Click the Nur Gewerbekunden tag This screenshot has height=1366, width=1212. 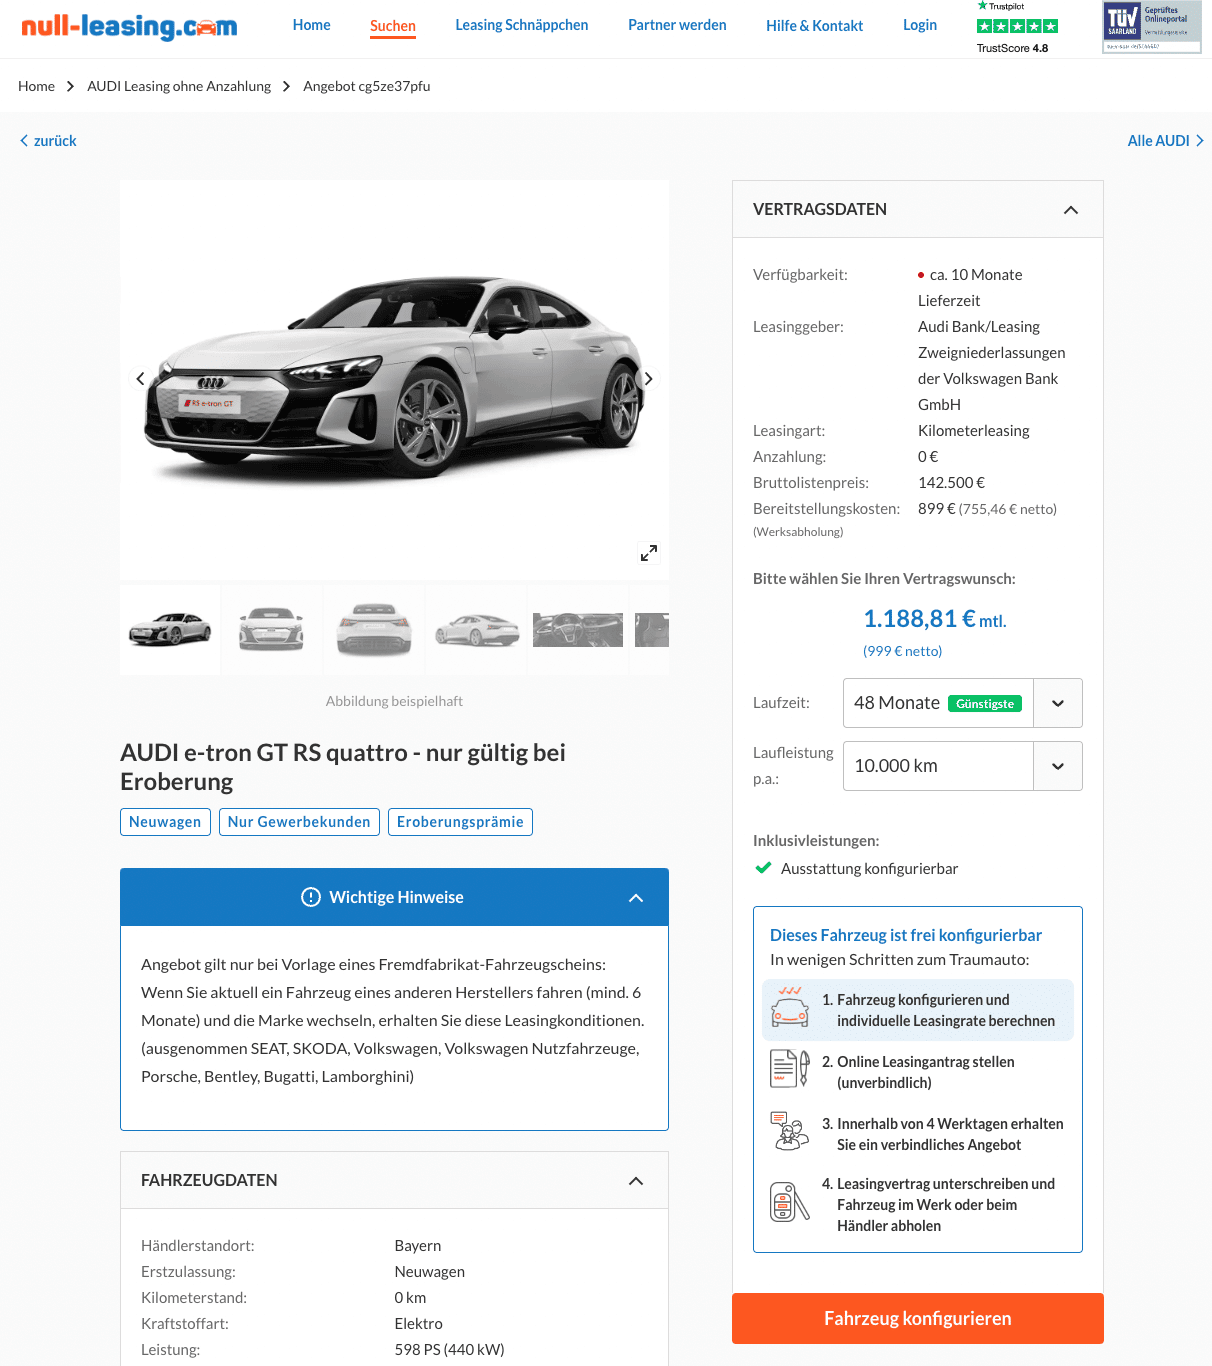pyautogui.click(x=299, y=822)
